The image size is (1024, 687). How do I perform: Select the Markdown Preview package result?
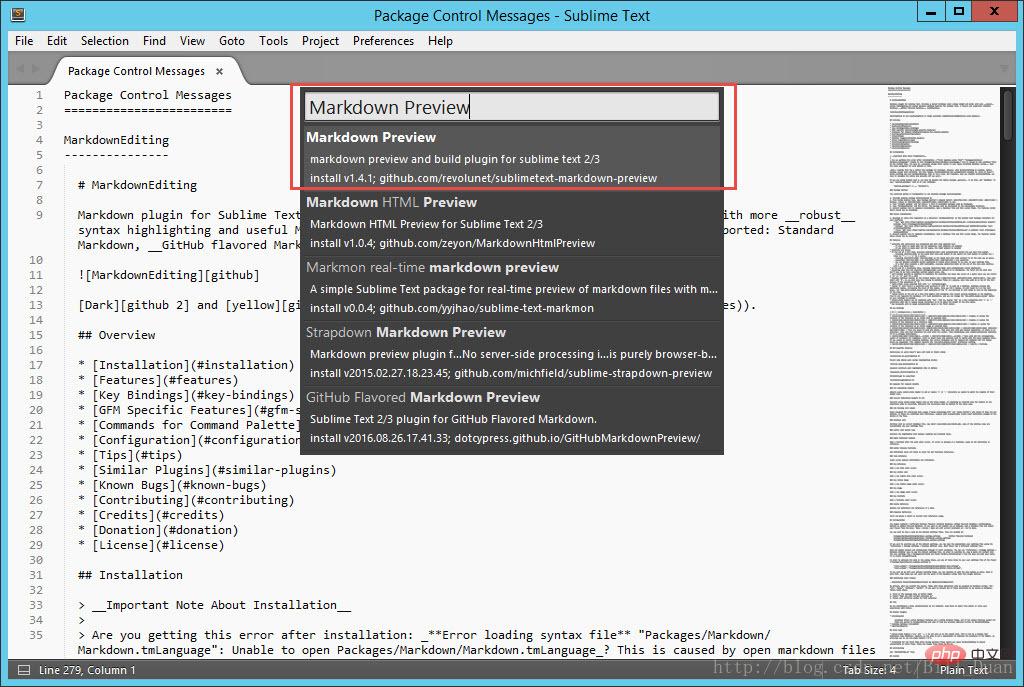click(512, 157)
